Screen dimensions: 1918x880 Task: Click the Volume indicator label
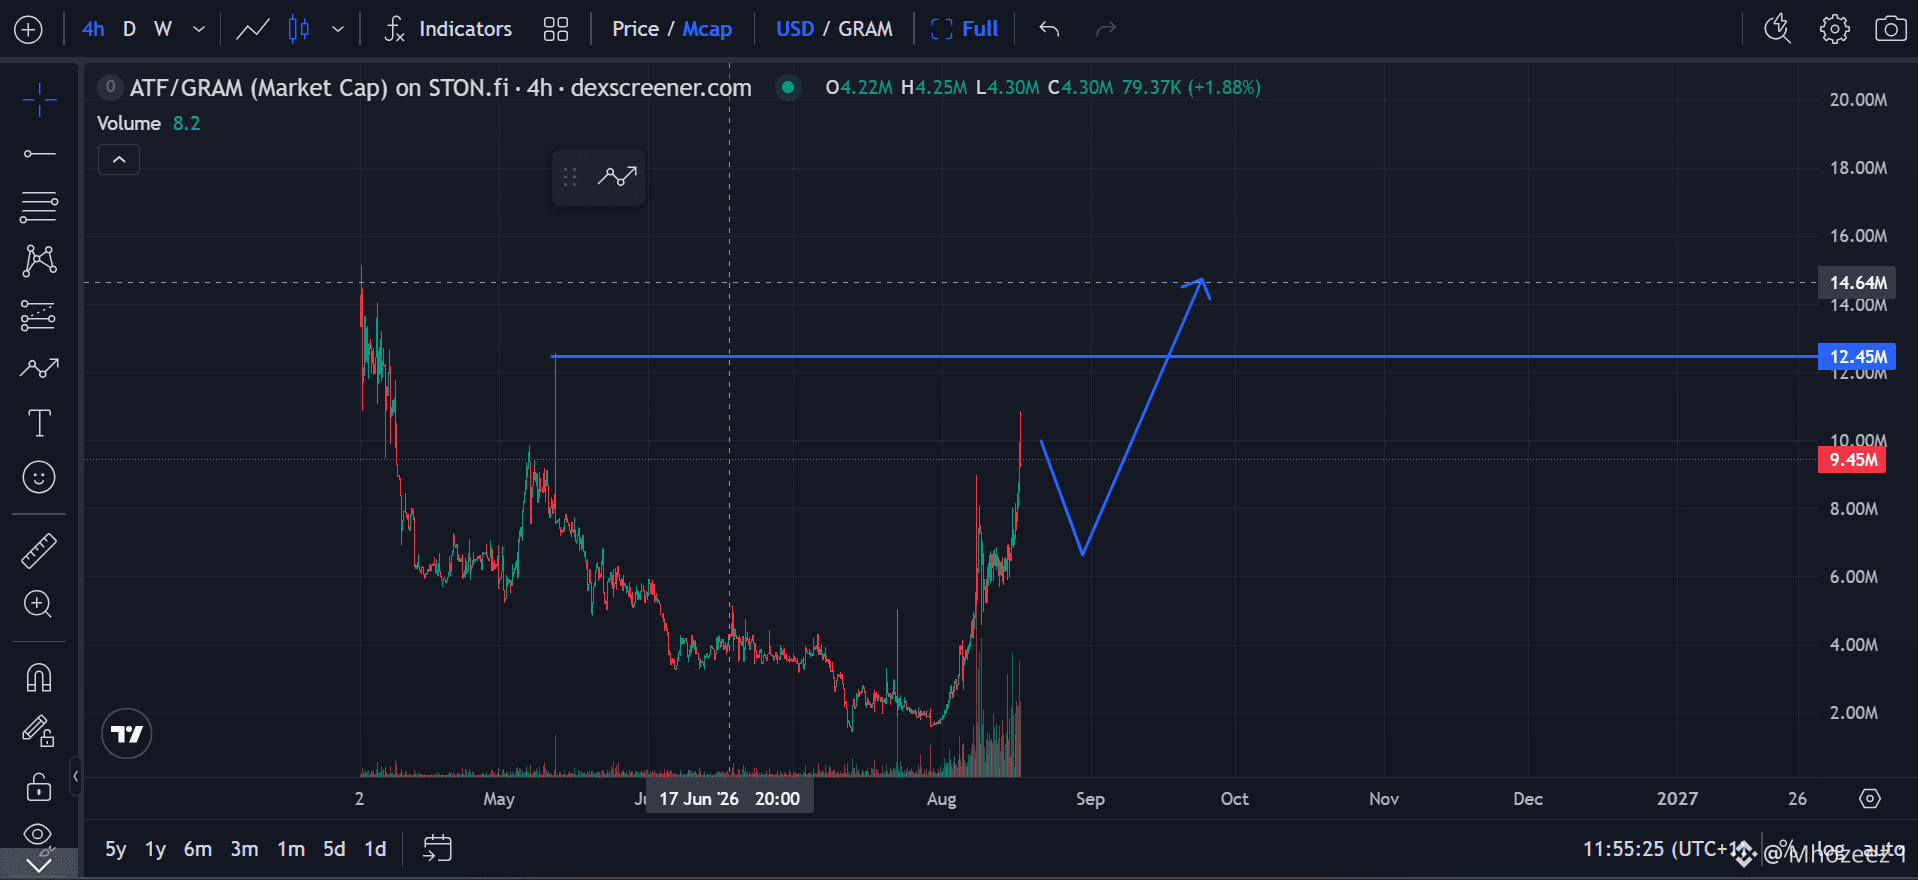[x=129, y=123]
